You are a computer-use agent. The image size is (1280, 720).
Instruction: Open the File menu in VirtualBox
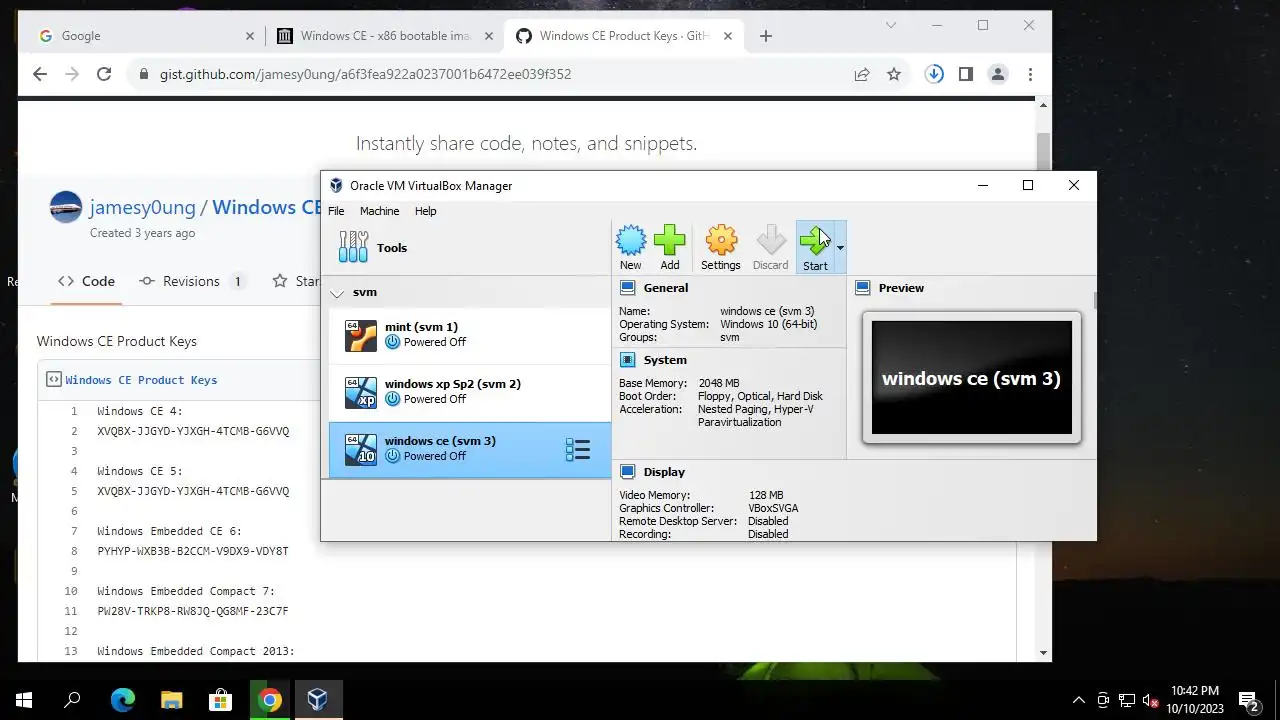(x=336, y=211)
